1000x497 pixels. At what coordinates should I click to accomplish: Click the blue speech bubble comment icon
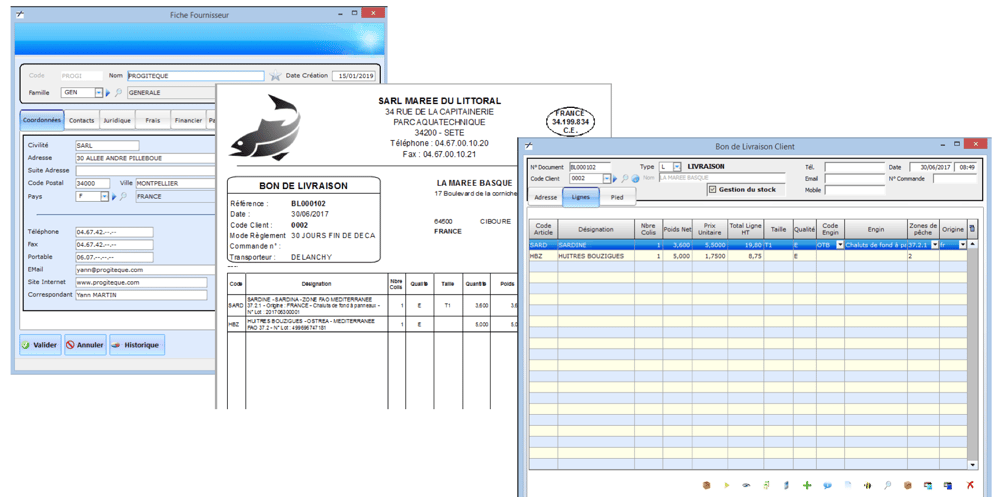[x=827, y=485]
